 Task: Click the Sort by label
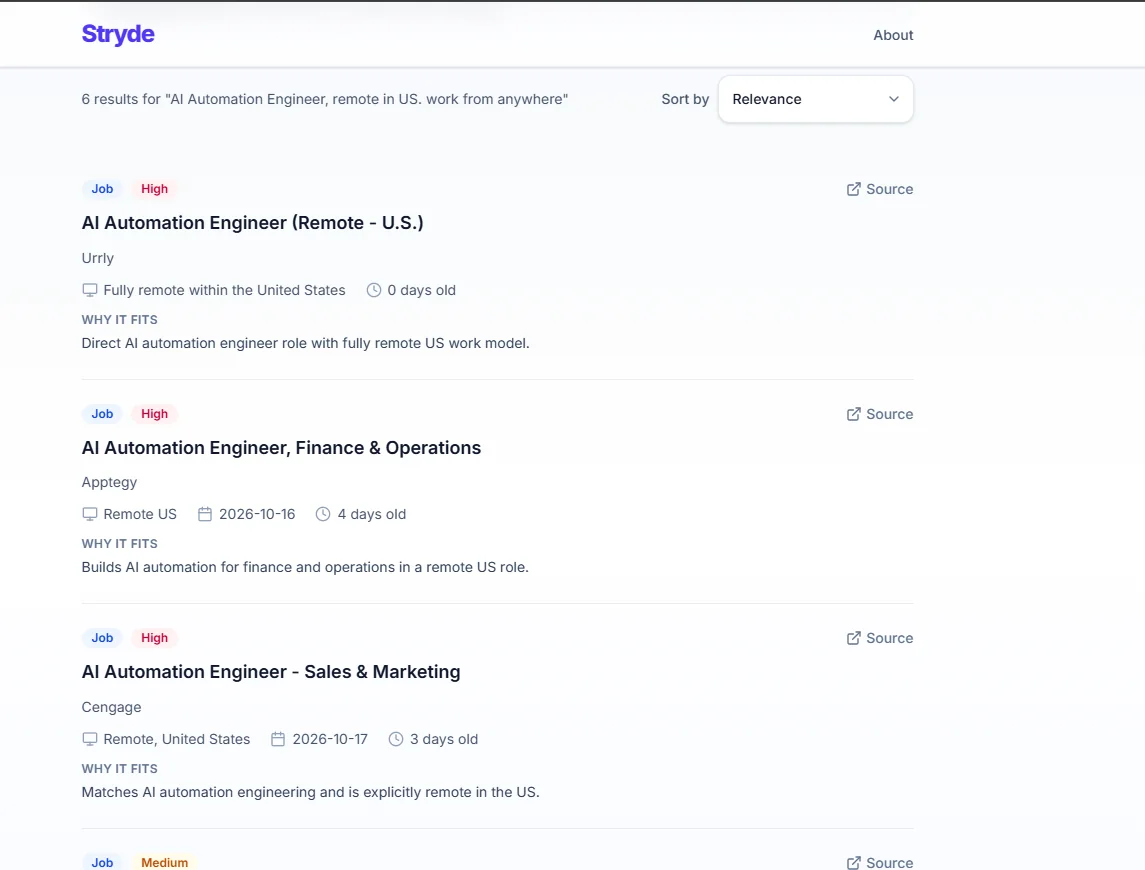685,99
